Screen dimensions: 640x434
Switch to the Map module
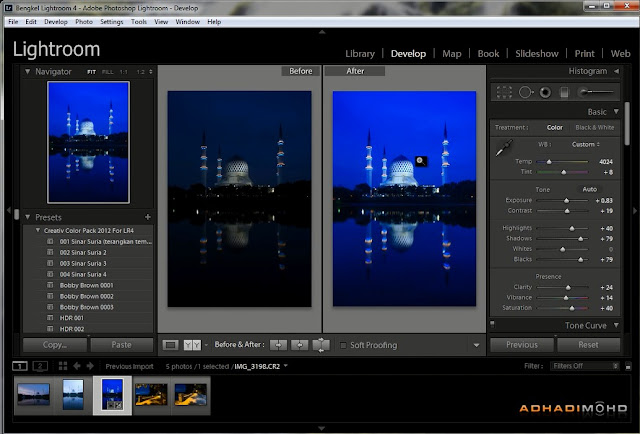pos(451,53)
